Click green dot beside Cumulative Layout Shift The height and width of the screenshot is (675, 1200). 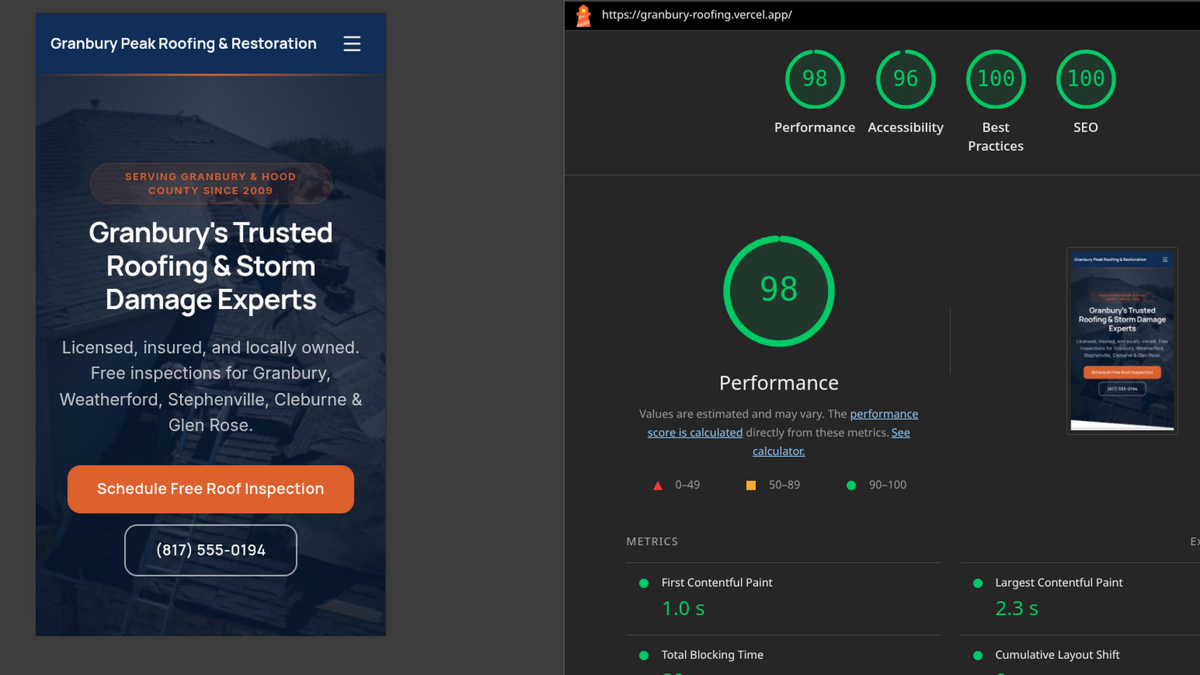click(978, 655)
